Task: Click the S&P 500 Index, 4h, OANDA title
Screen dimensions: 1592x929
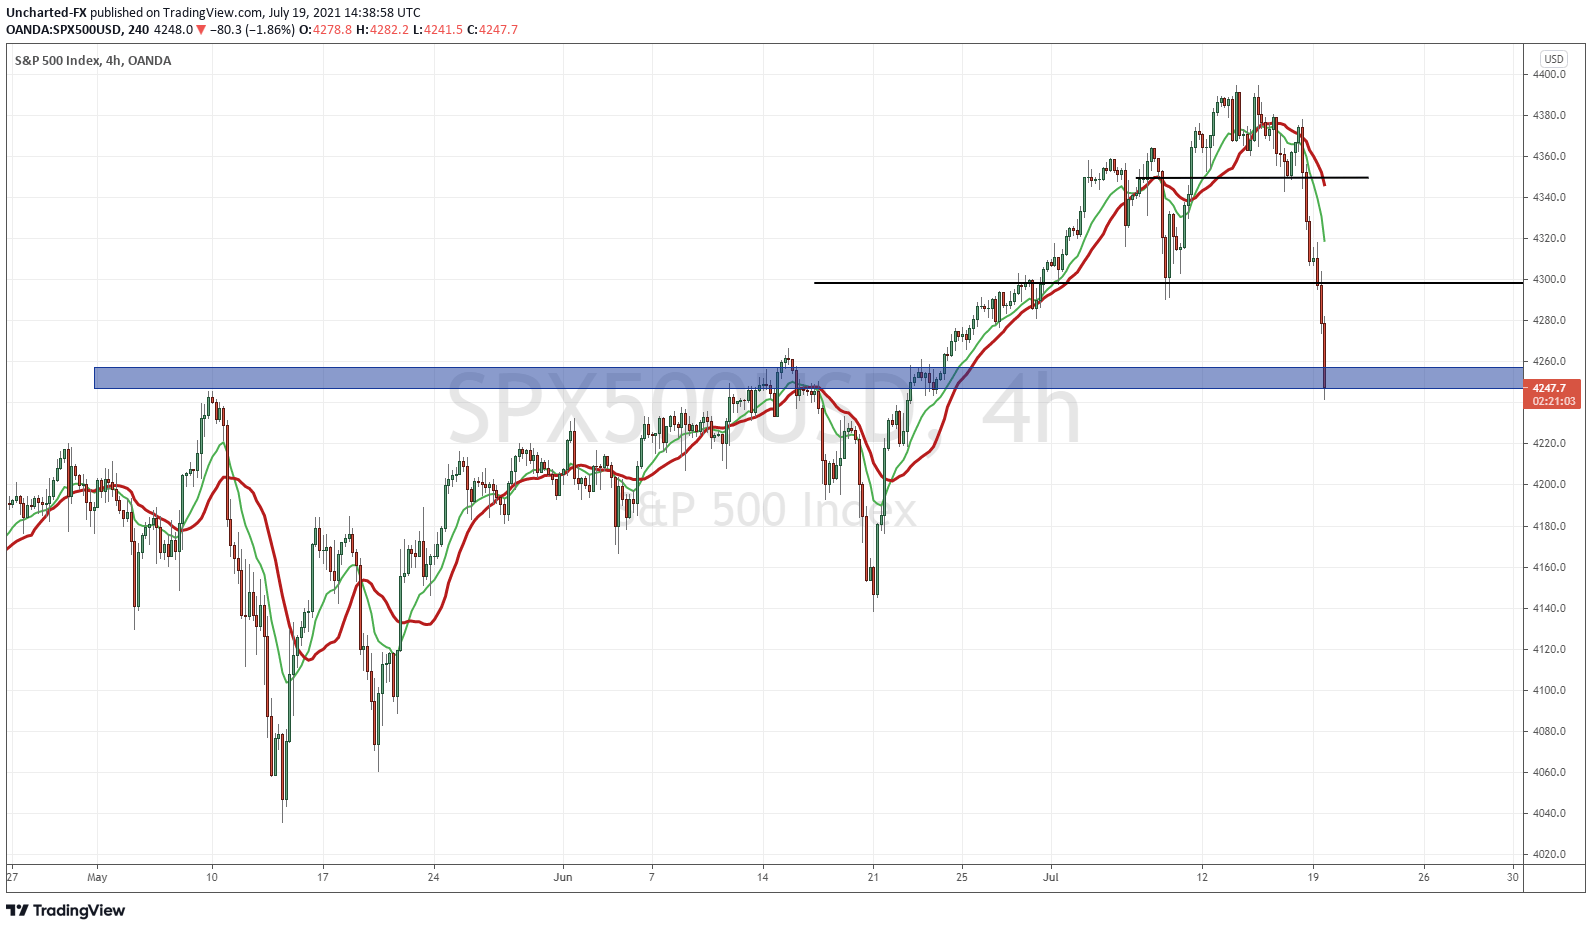Action: 93,60
